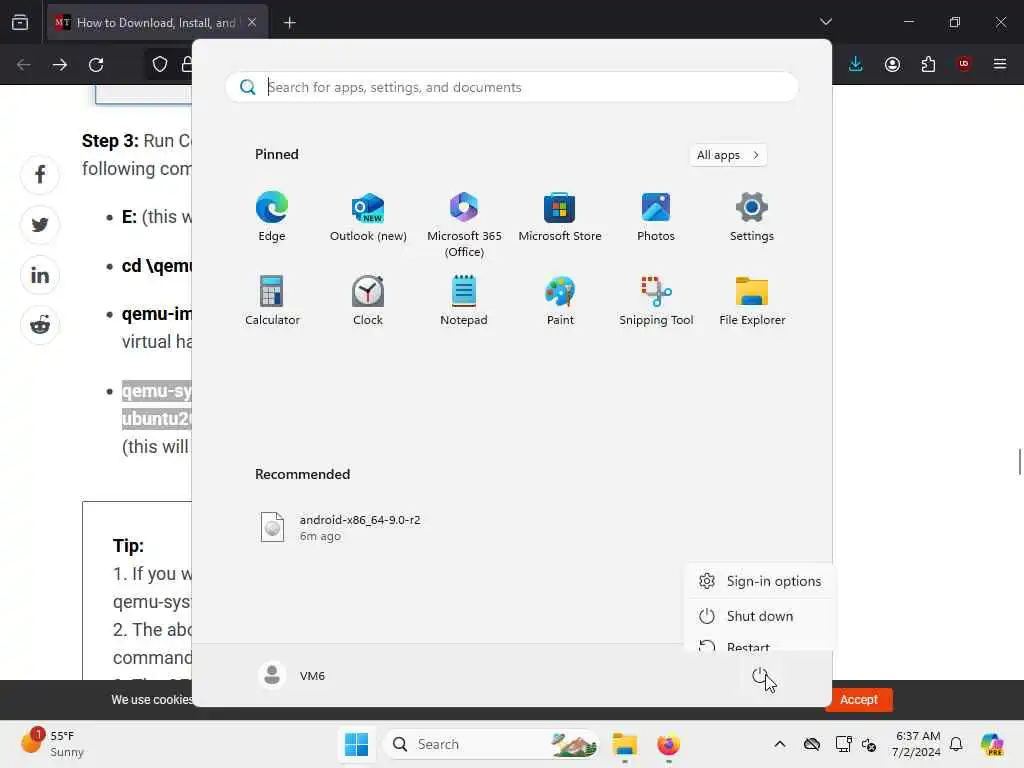Image resolution: width=1024 pixels, height=768 pixels.
Task: Open the Firefox account icon
Action: (892, 64)
